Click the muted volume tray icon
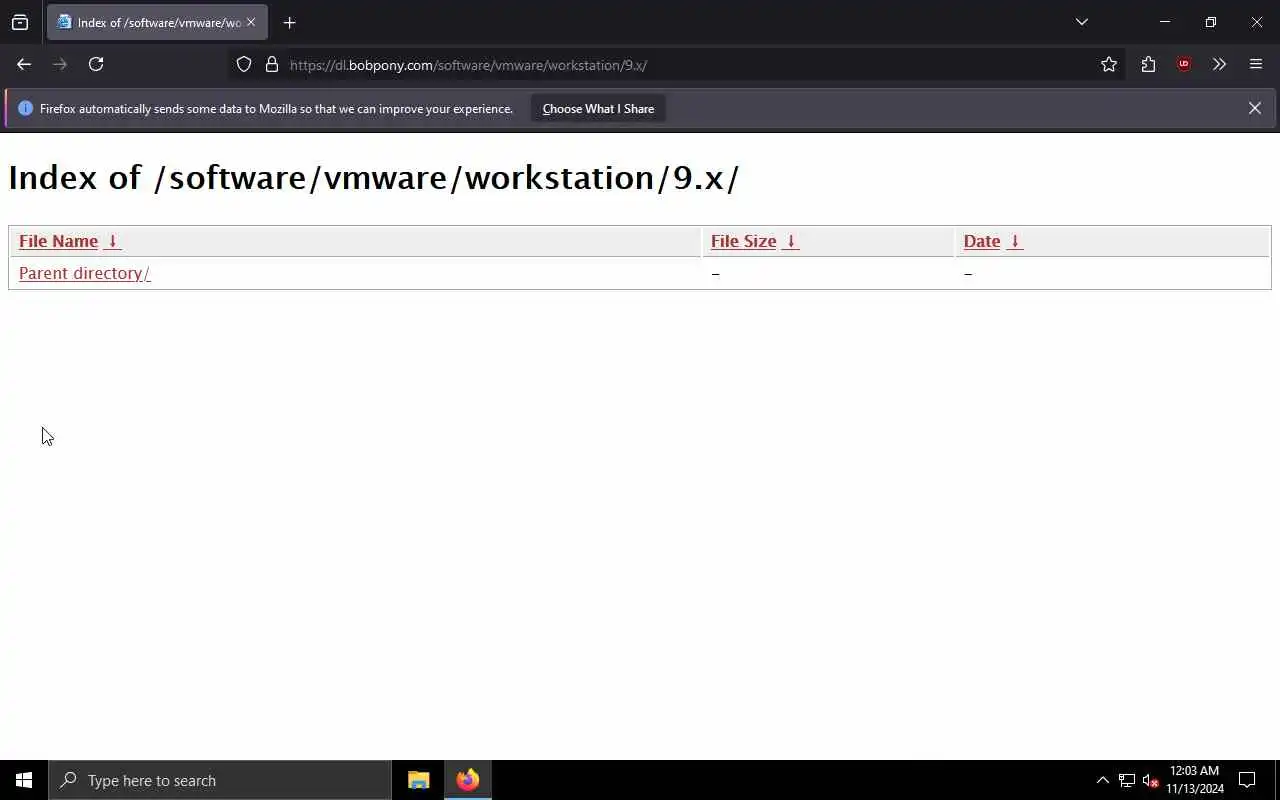 (1150, 780)
